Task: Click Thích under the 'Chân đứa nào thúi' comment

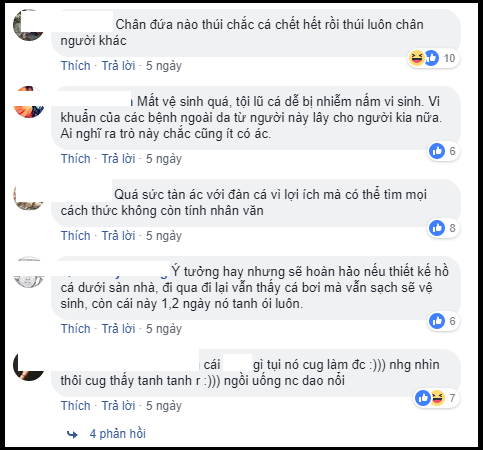Action: click(76, 66)
